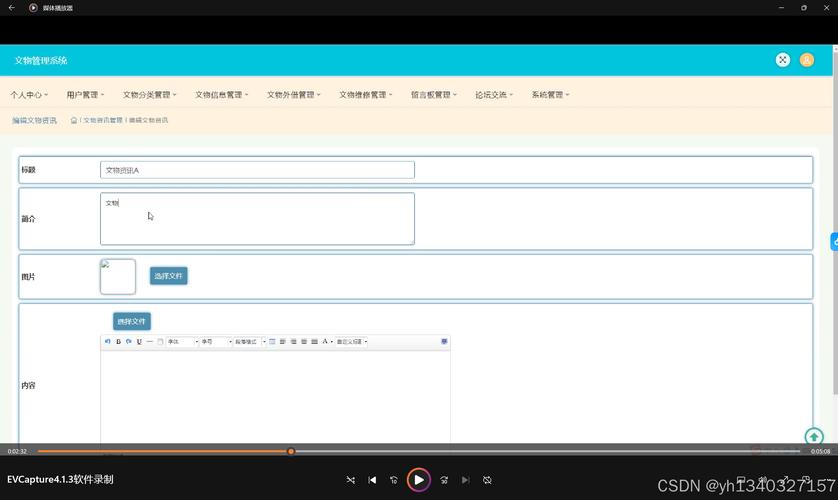Click the Bold icon in editor toolbar
The height and width of the screenshot is (500, 838).
coord(118,342)
